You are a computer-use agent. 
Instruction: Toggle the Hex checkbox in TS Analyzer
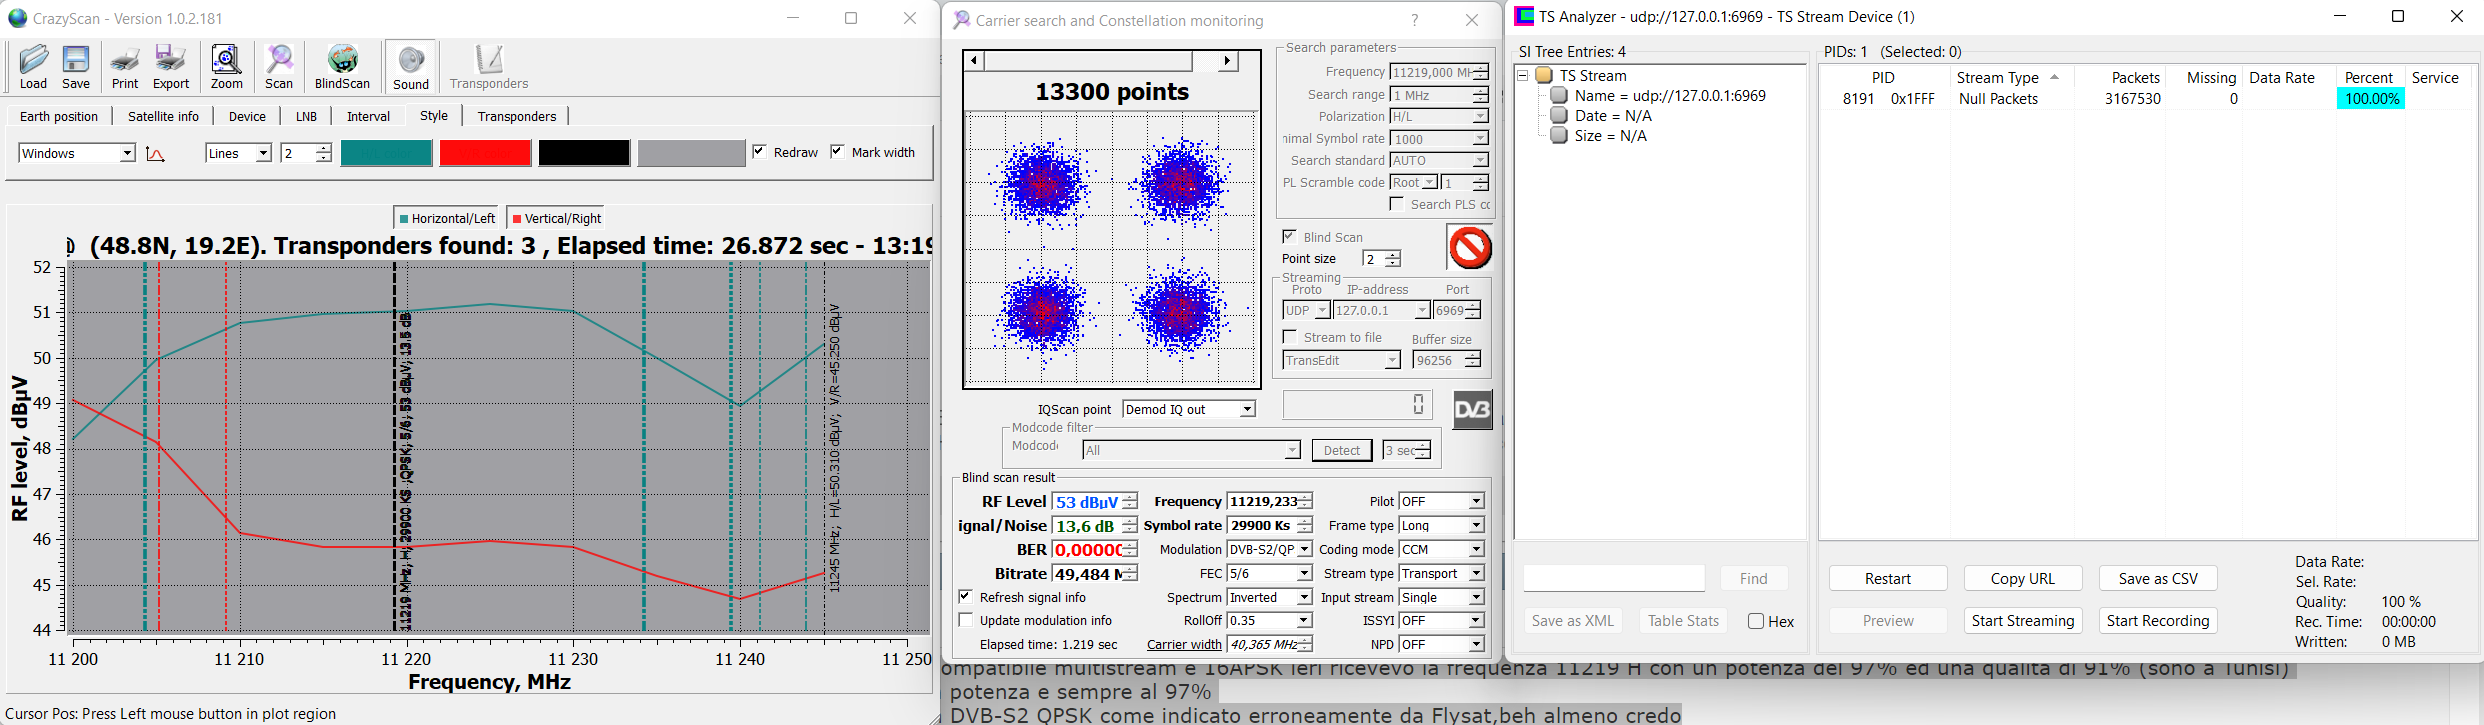tap(1756, 621)
